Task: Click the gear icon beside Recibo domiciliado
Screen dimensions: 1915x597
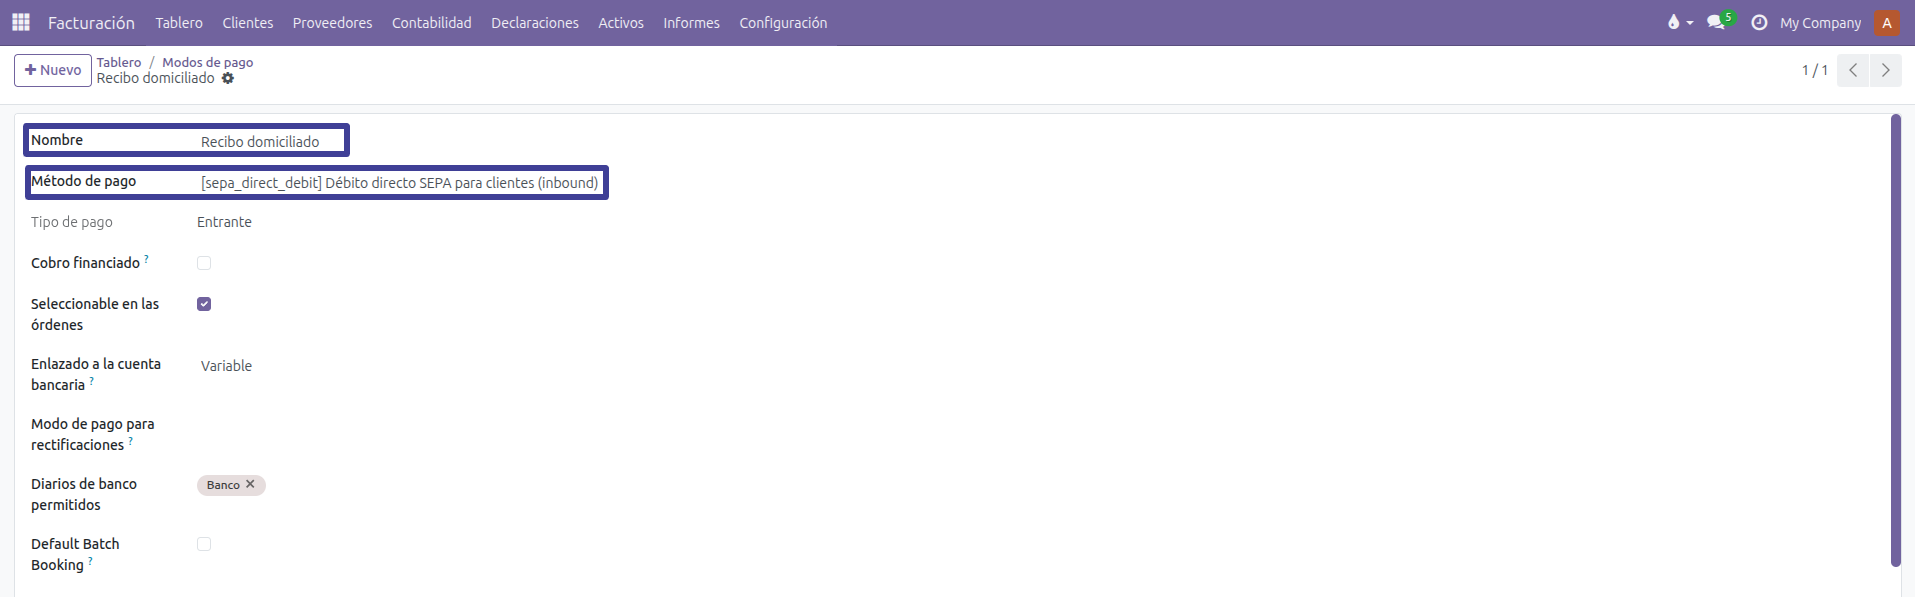Action: 228,78
